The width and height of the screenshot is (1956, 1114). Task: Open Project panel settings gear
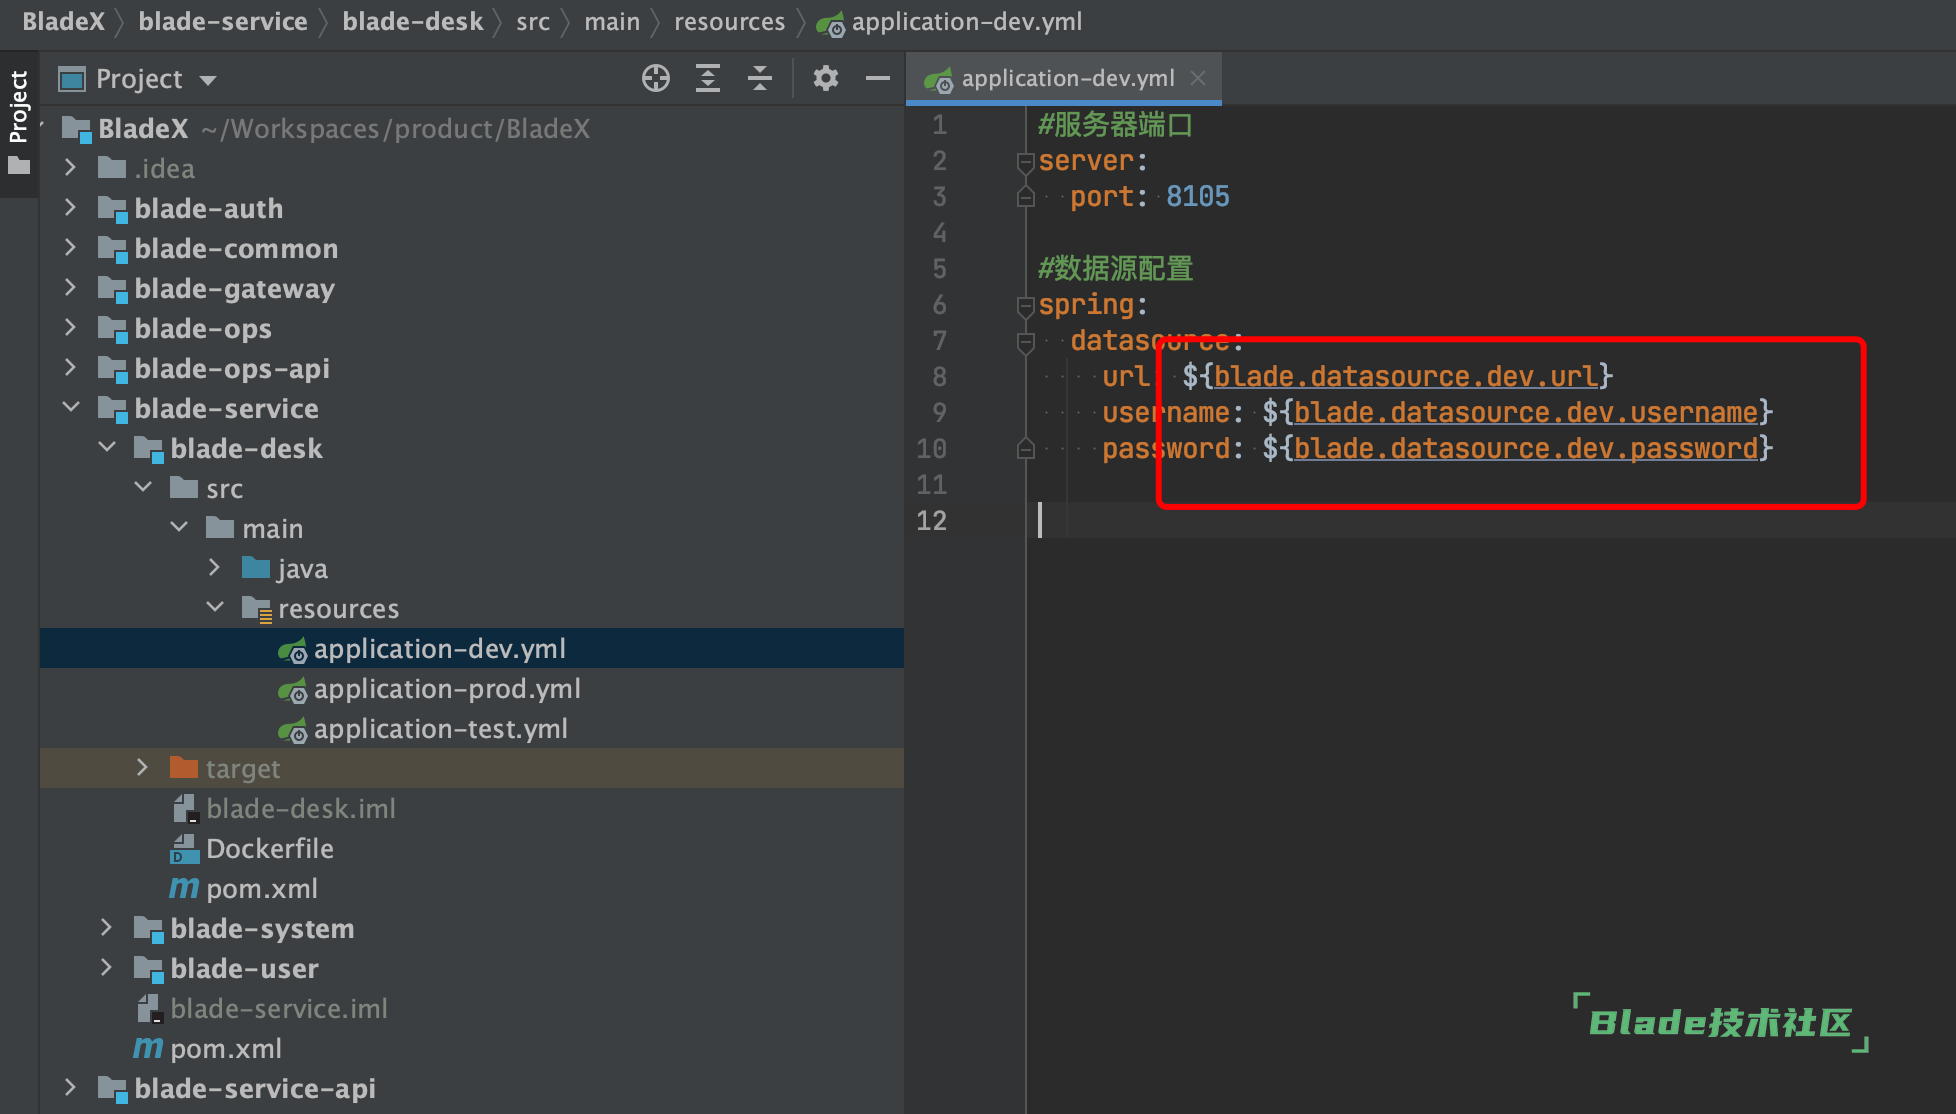point(825,78)
